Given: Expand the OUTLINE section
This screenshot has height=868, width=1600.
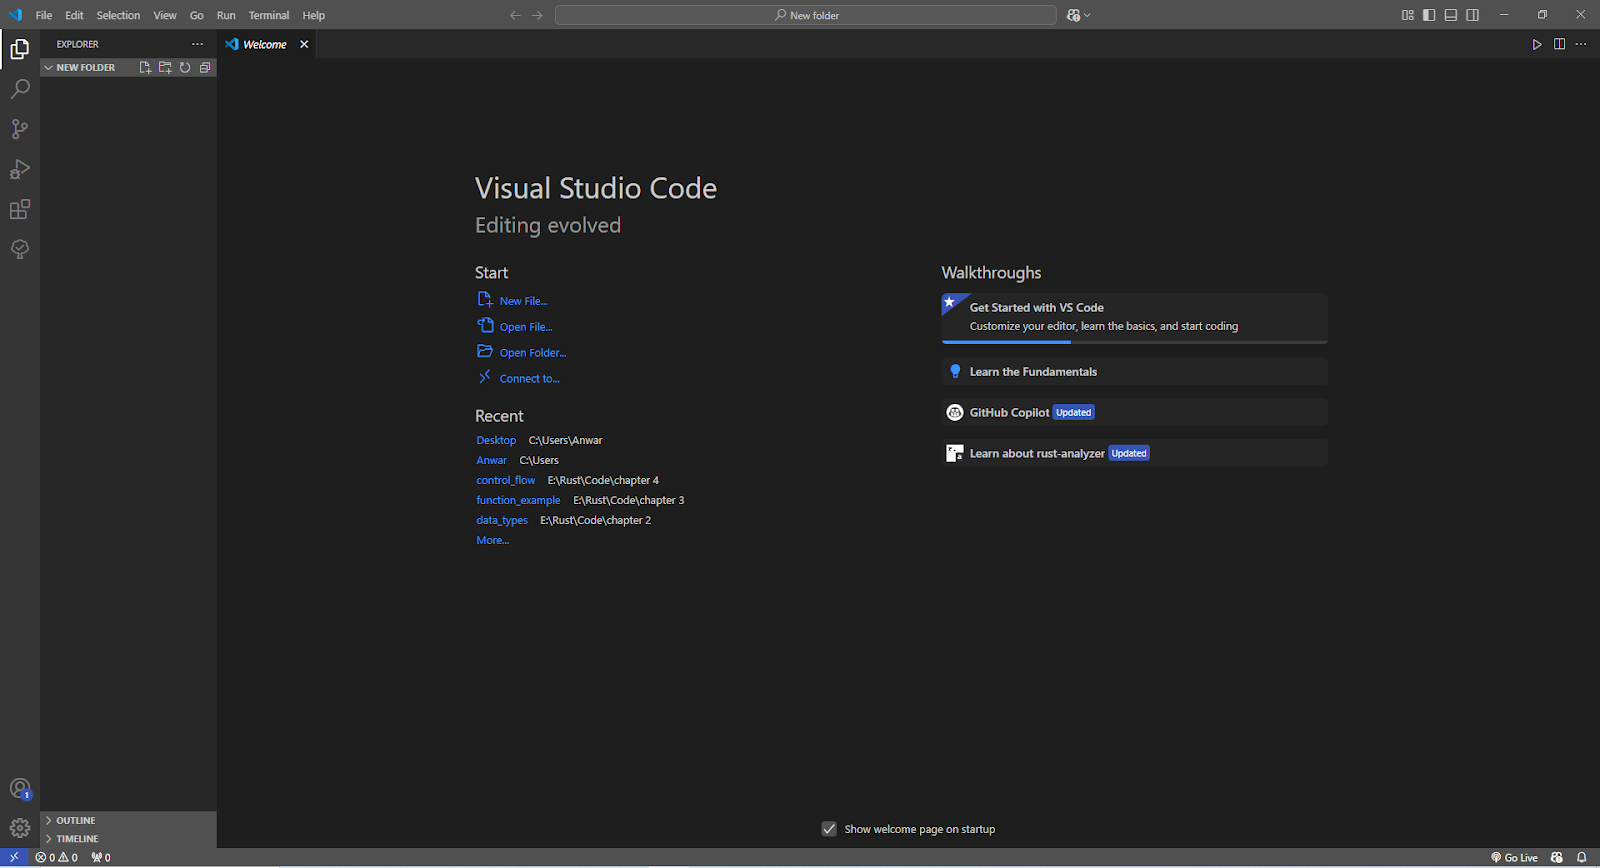Looking at the screenshot, I should pyautogui.click(x=129, y=820).
